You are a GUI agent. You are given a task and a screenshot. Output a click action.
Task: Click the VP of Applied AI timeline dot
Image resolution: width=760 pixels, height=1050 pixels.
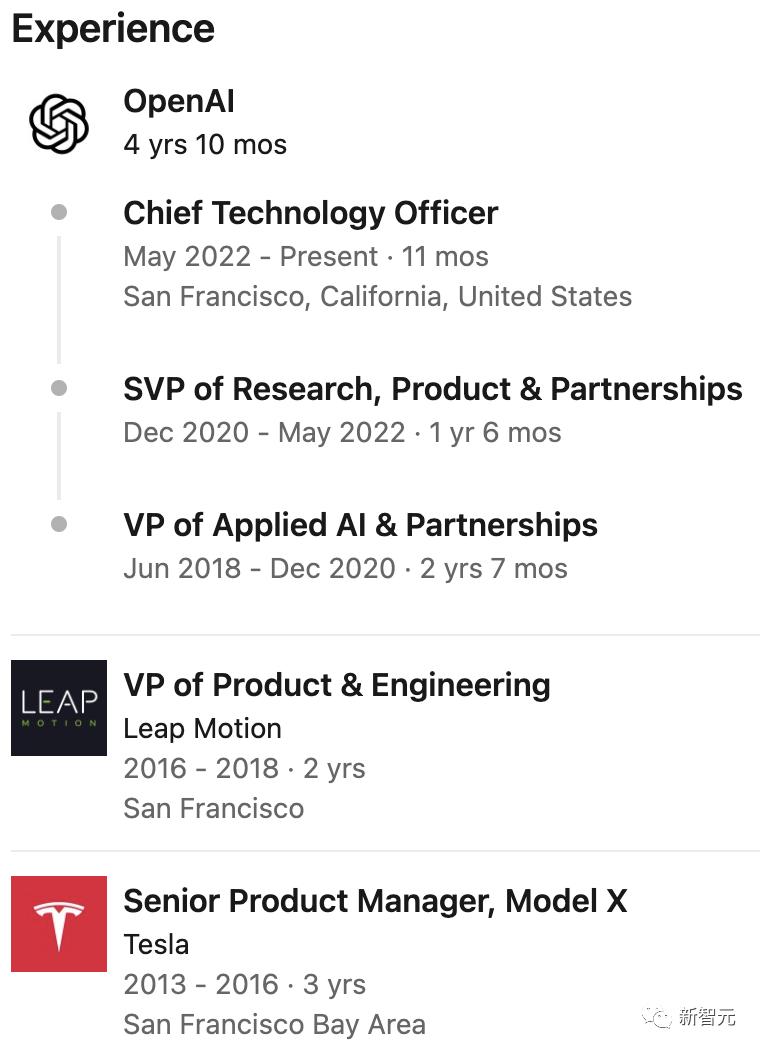click(x=59, y=524)
